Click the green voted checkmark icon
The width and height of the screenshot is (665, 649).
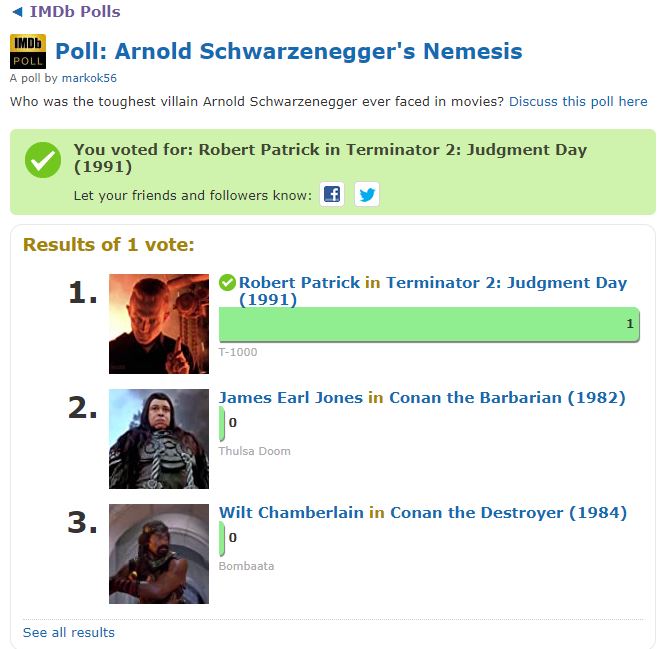43,160
